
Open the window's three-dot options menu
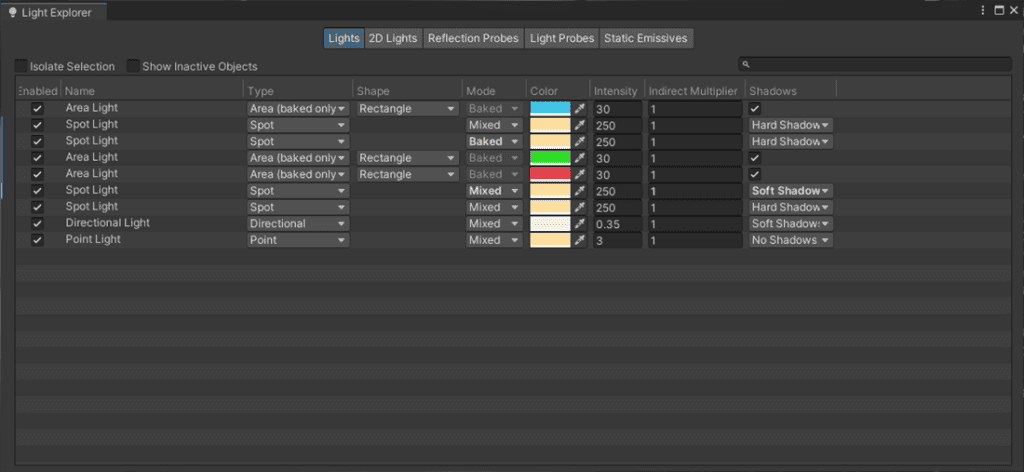pyautogui.click(x=984, y=10)
